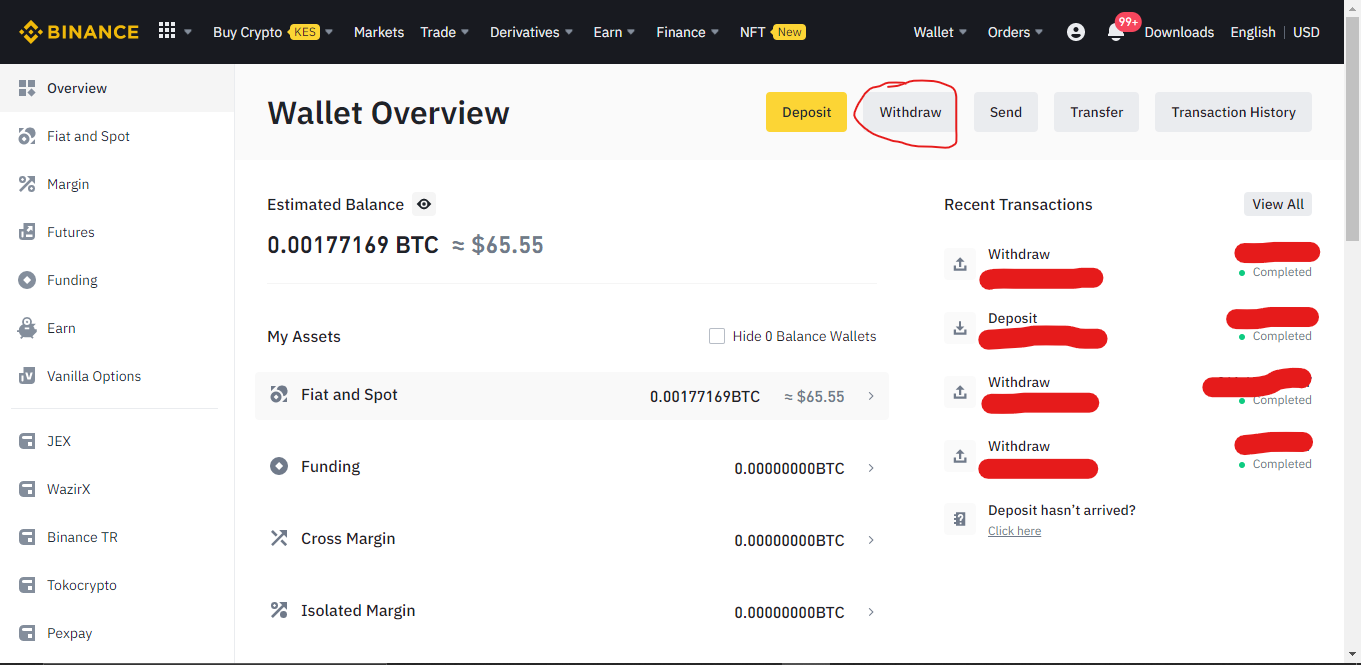Follow the Click here link
This screenshot has width=1361, height=665.
(1014, 531)
